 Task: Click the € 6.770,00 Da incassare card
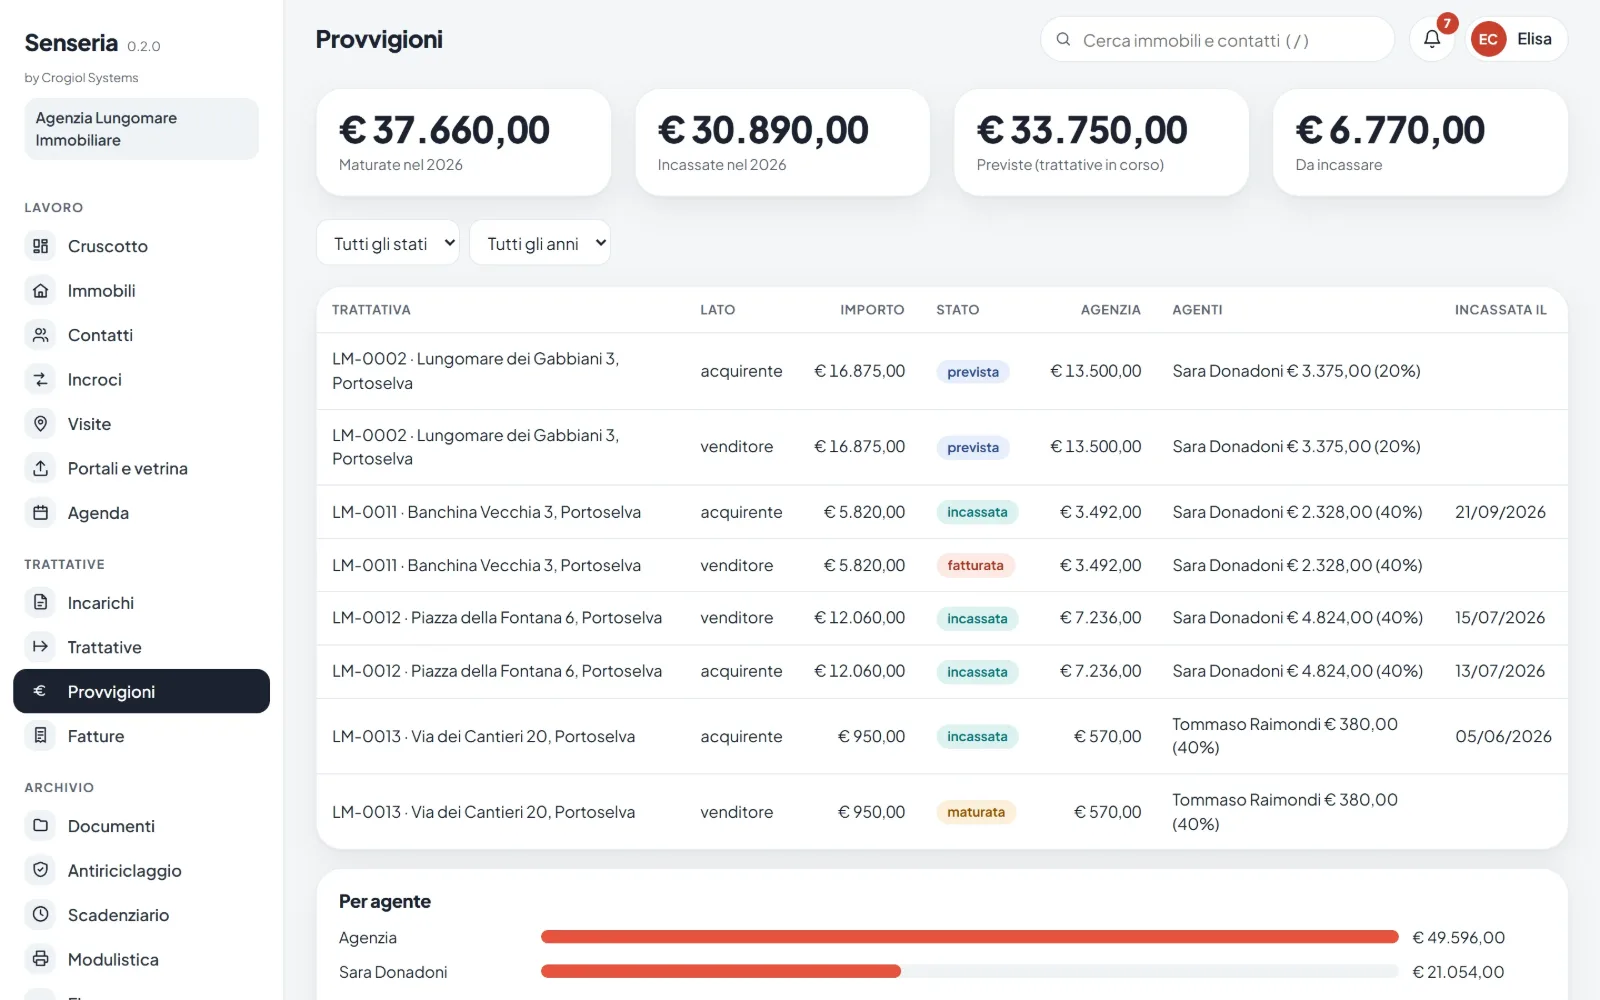coord(1420,143)
